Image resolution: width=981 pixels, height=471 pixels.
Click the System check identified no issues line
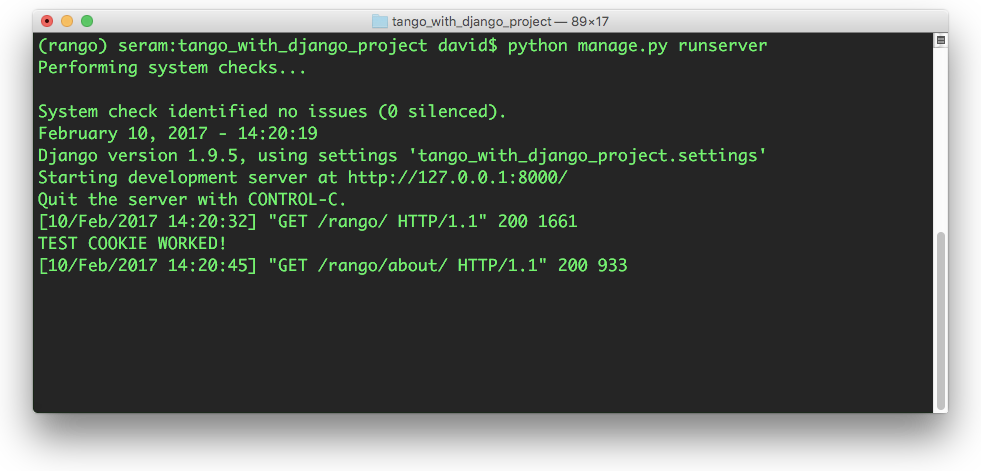pos(272,112)
